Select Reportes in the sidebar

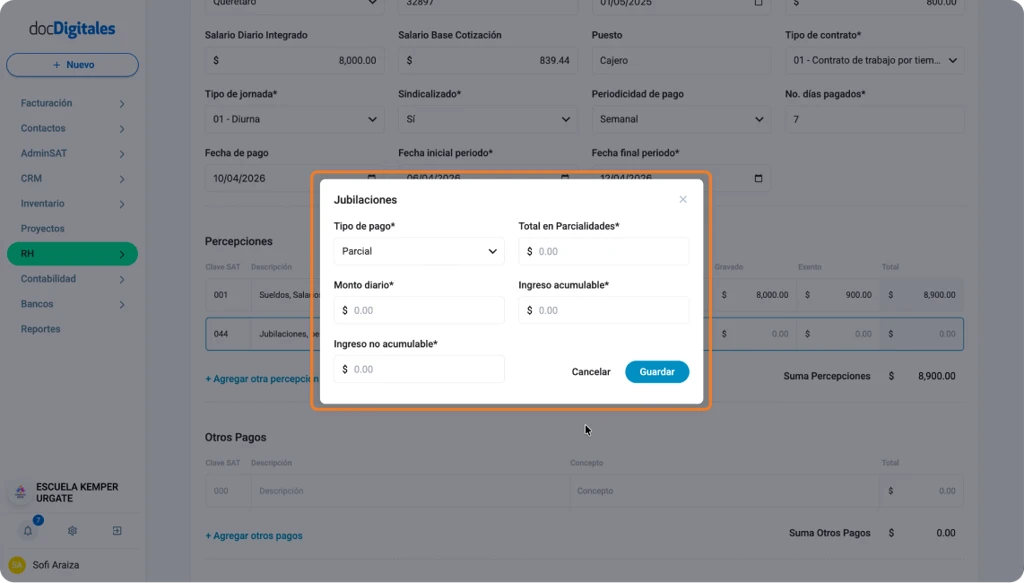[40, 329]
